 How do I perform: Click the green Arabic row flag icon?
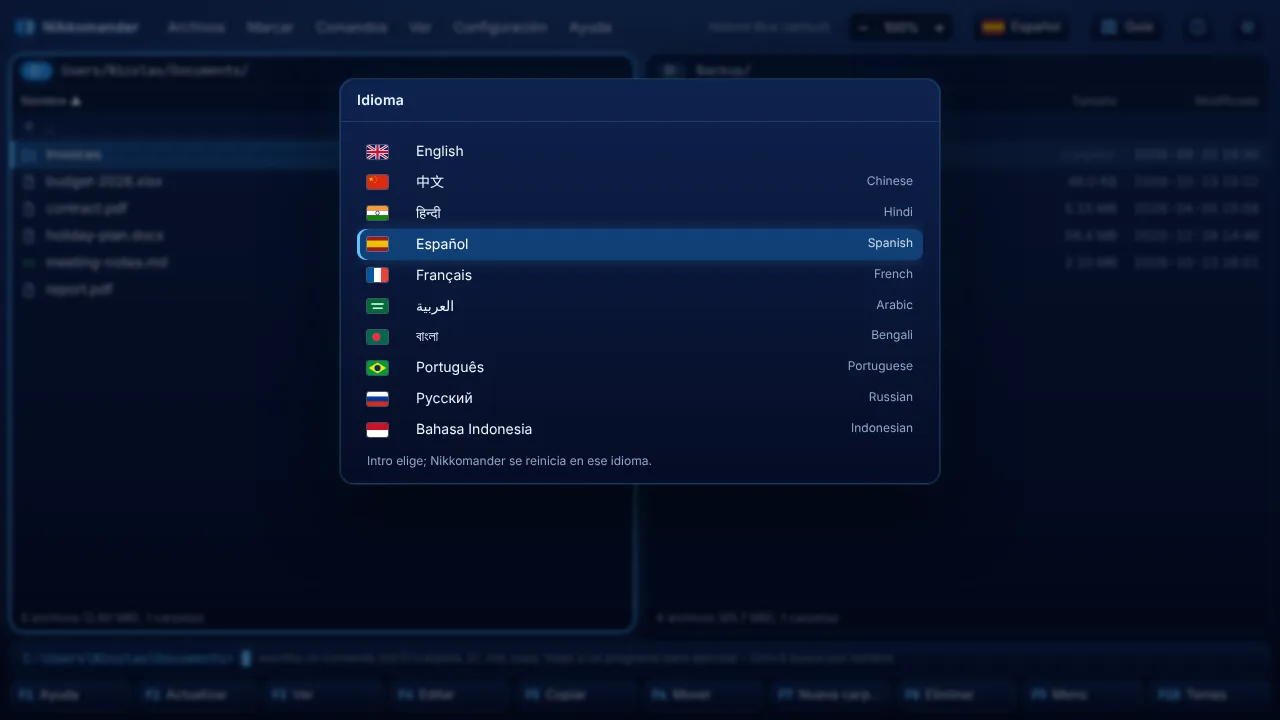[x=377, y=306]
